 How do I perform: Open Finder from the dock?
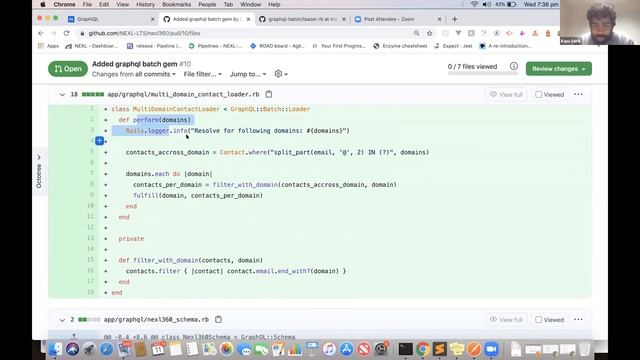click(55, 349)
